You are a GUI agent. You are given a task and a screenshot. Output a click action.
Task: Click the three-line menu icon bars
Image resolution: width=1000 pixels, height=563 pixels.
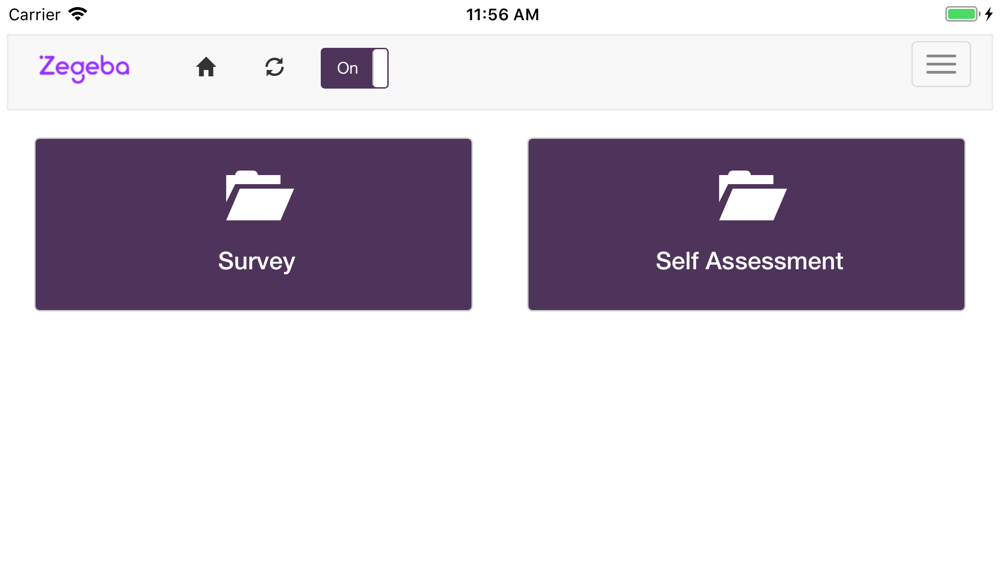pyautogui.click(x=941, y=64)
